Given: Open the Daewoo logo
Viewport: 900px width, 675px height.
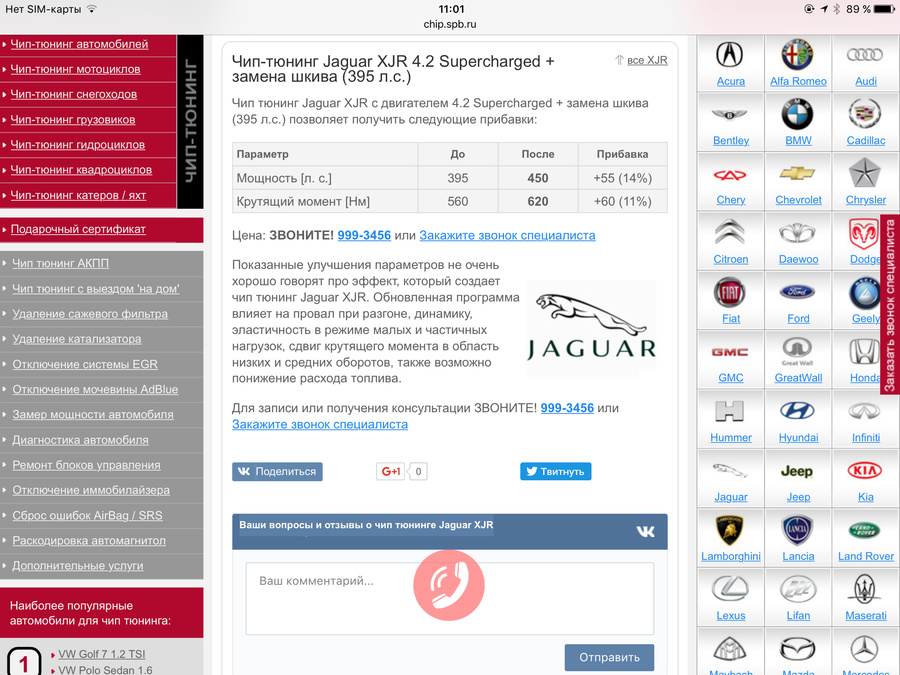Looking at the screenshot, I should coord(797,234).
